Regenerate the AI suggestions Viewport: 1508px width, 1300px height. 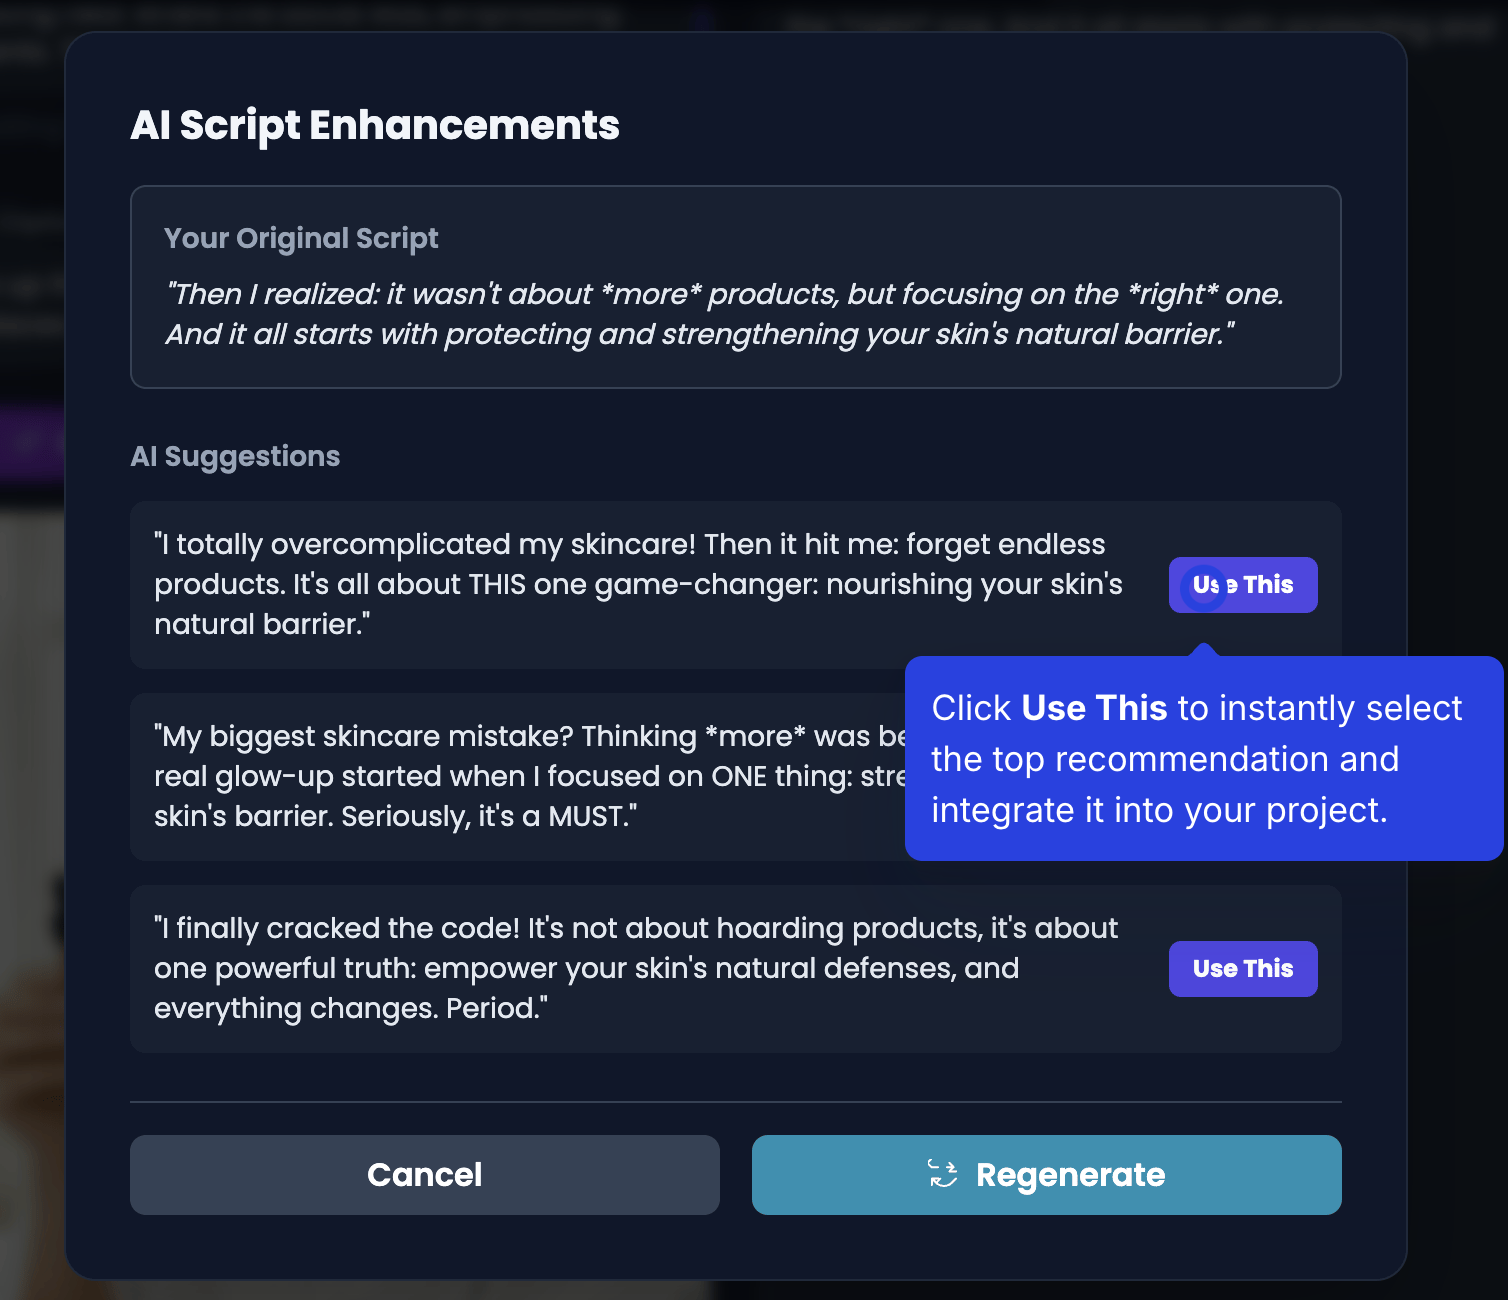[x=1046, y=1175]
